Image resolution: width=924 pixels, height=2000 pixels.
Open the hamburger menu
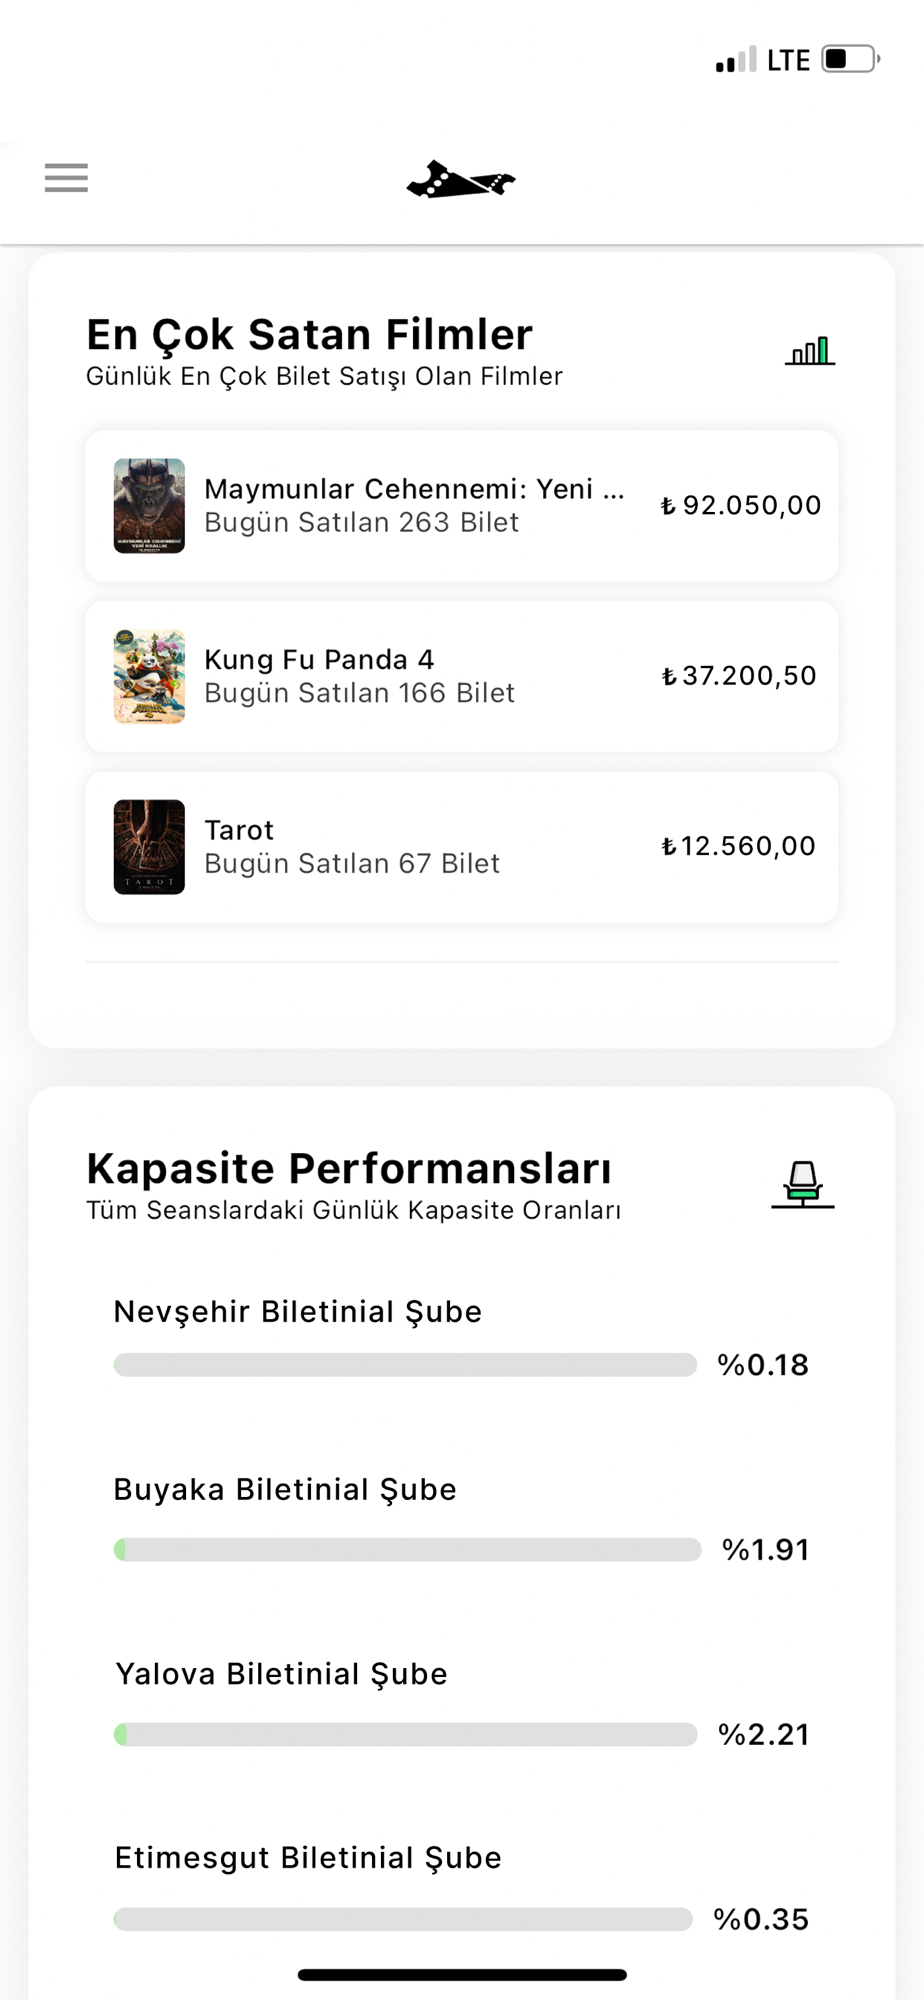tap(66, 178)
